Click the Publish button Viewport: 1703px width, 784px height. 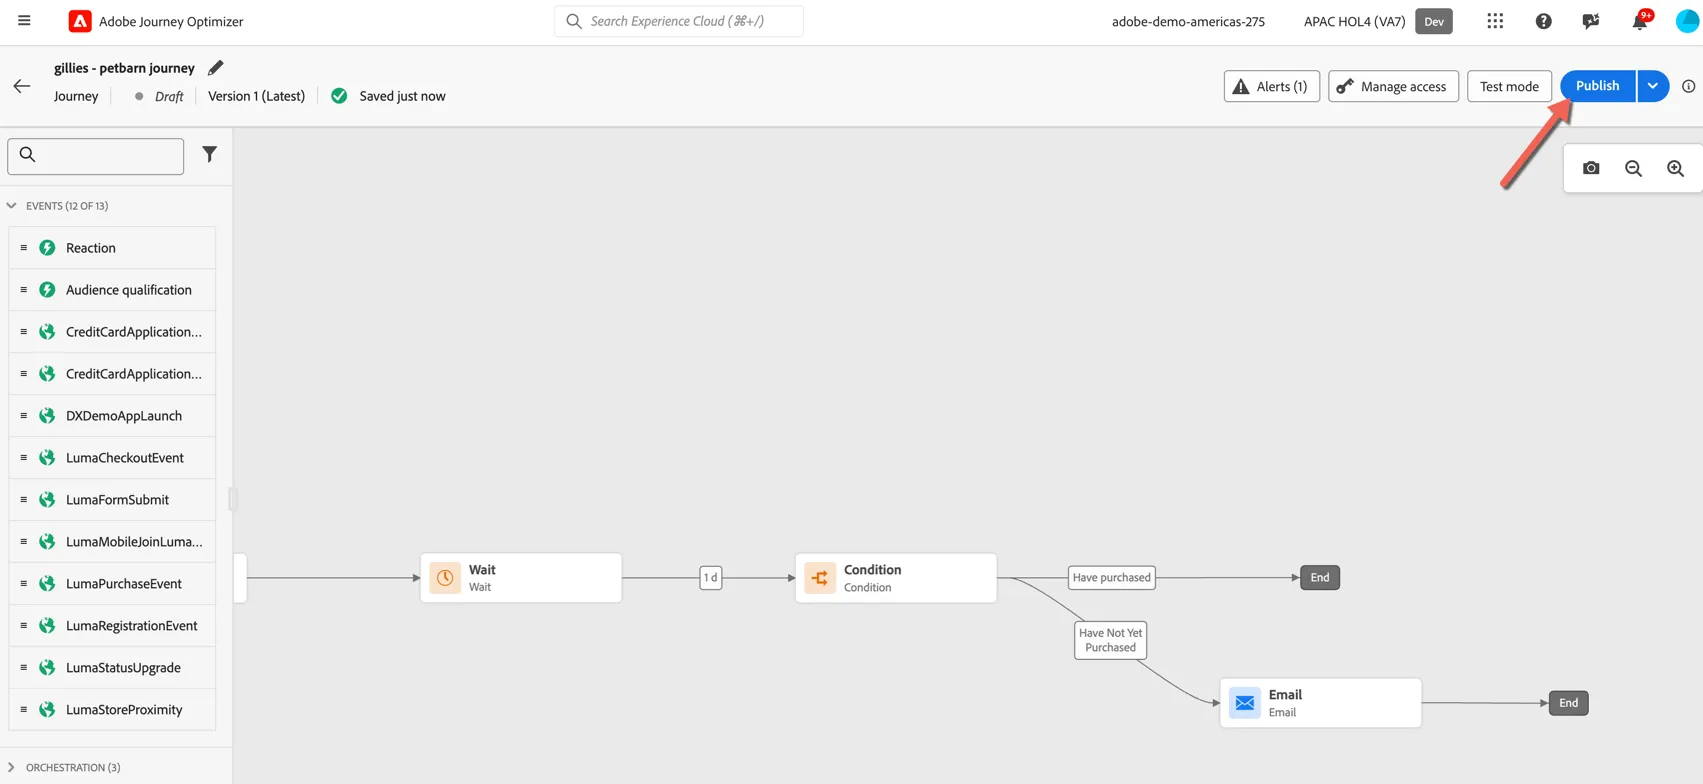tap(1598, 86)
